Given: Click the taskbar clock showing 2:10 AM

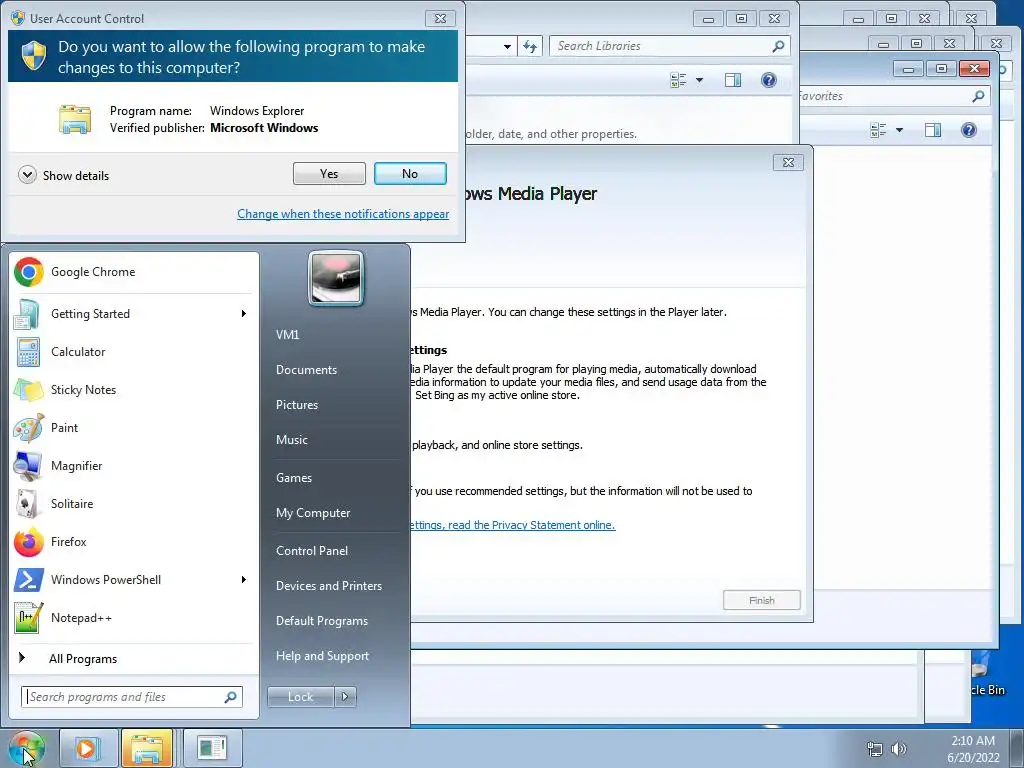Looking at the screenshot, I should pyautogui.click(x=973, y=749).
